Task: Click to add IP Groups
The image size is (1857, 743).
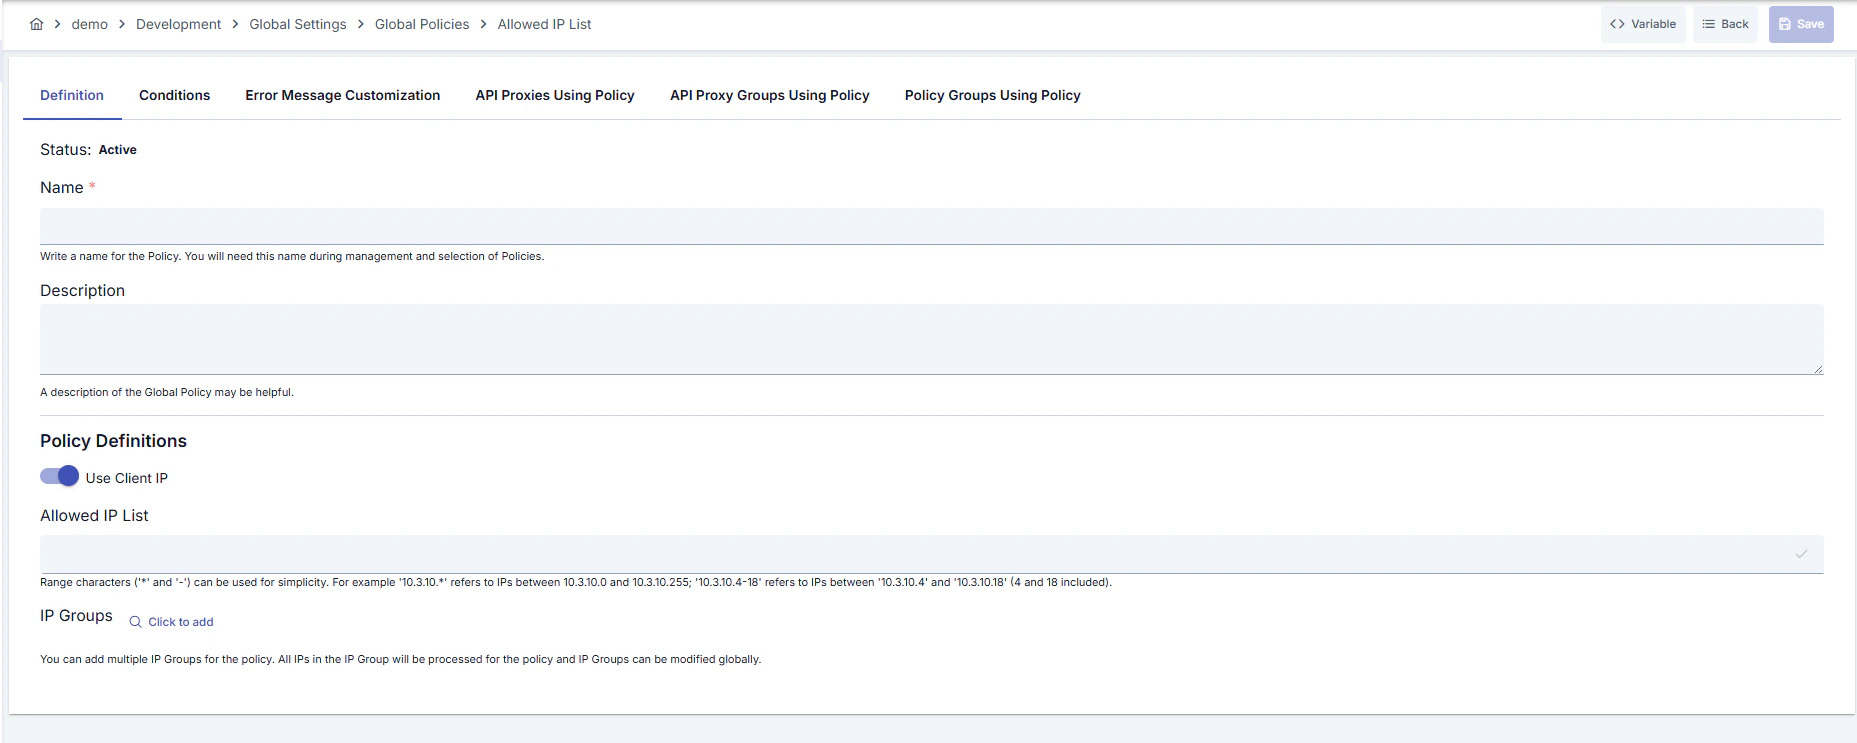Action: [x=171, y=622]
